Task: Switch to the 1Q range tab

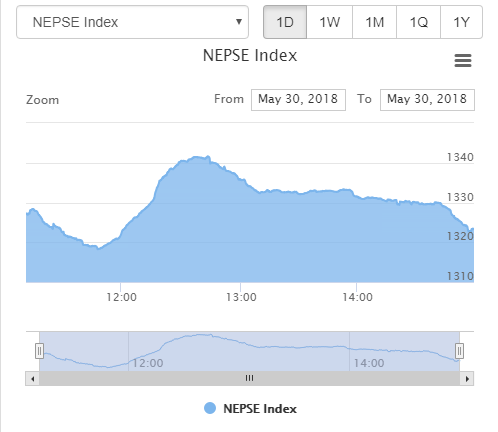Action: click(418, 22)
